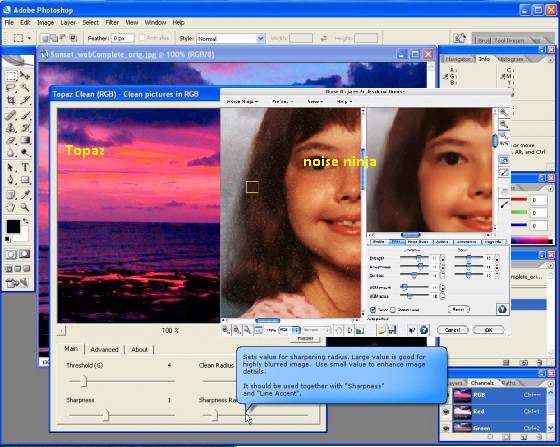Image resolution: width=560 pixels, height=447 pixels.
Task: Open the second dropdown menu in Noise Ninja window
Action: click(x=282, y=102)
